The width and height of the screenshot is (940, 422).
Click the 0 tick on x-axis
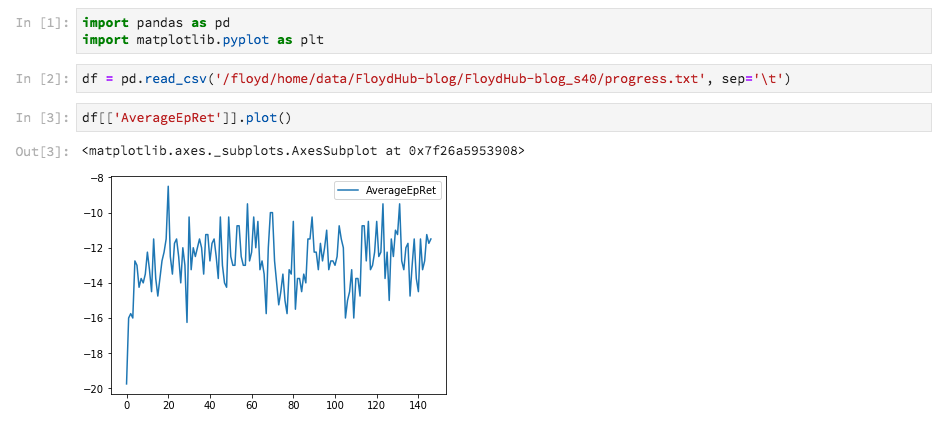tap(126, 405)
